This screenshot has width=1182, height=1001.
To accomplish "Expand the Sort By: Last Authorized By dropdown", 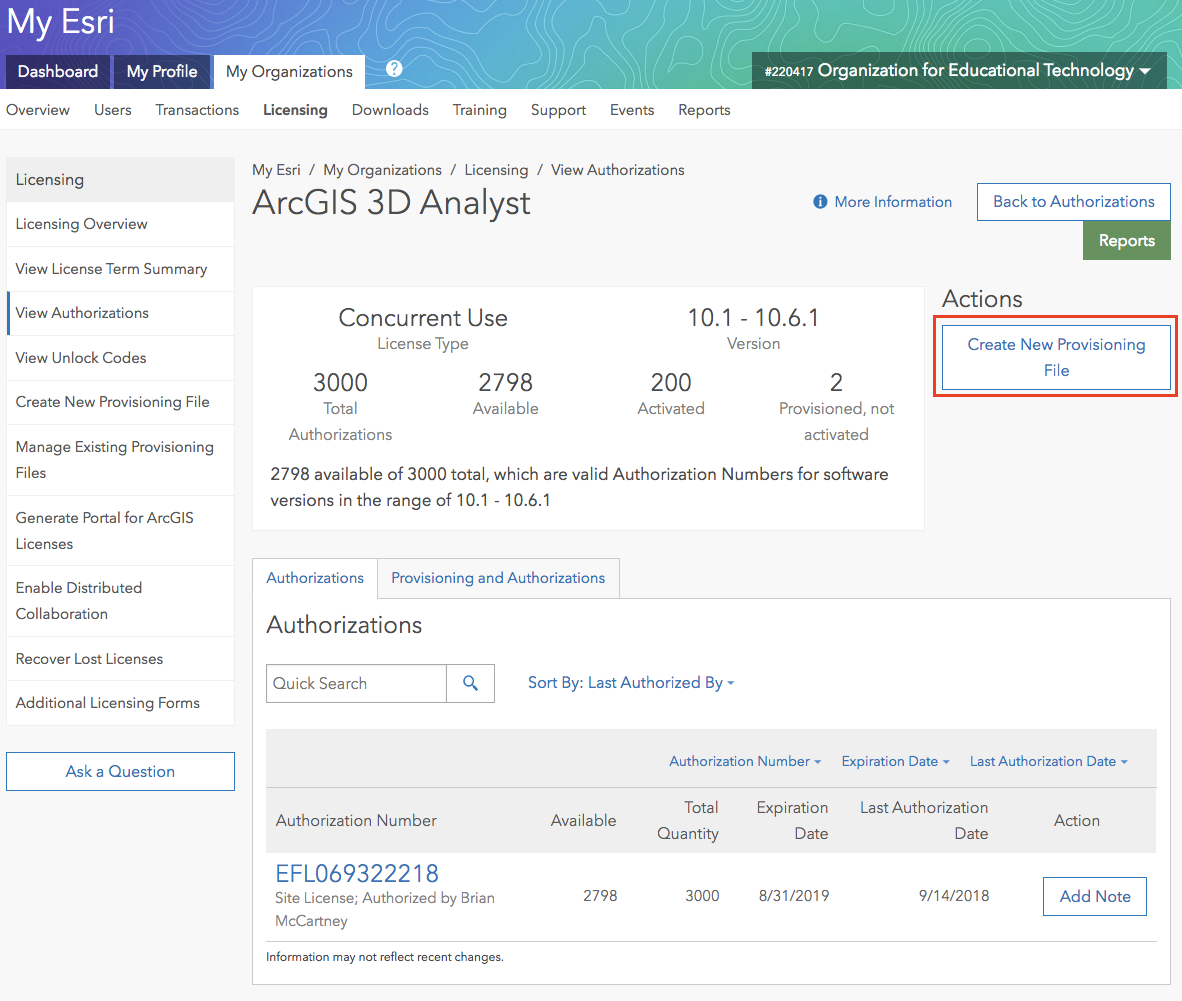I will click(631, 683).
